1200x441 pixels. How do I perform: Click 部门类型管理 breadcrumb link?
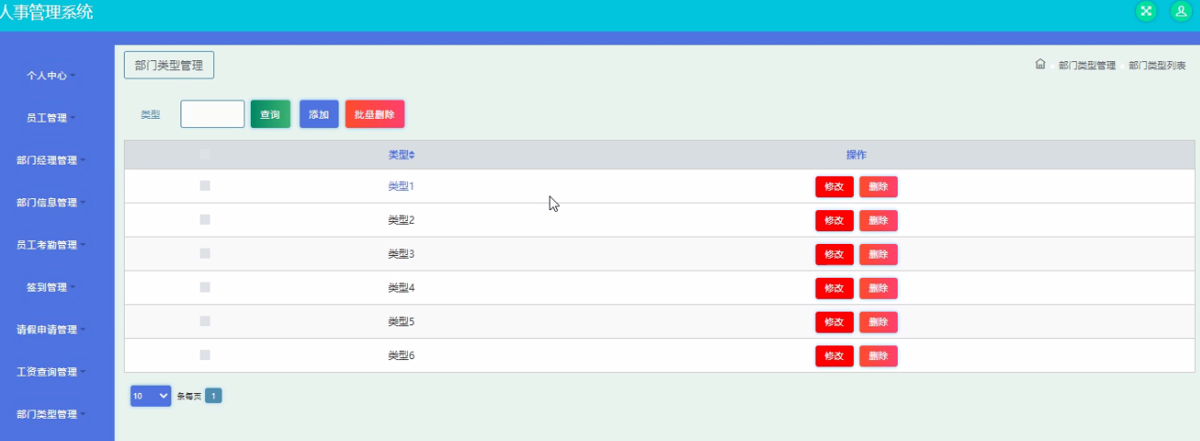[1087, 65]
